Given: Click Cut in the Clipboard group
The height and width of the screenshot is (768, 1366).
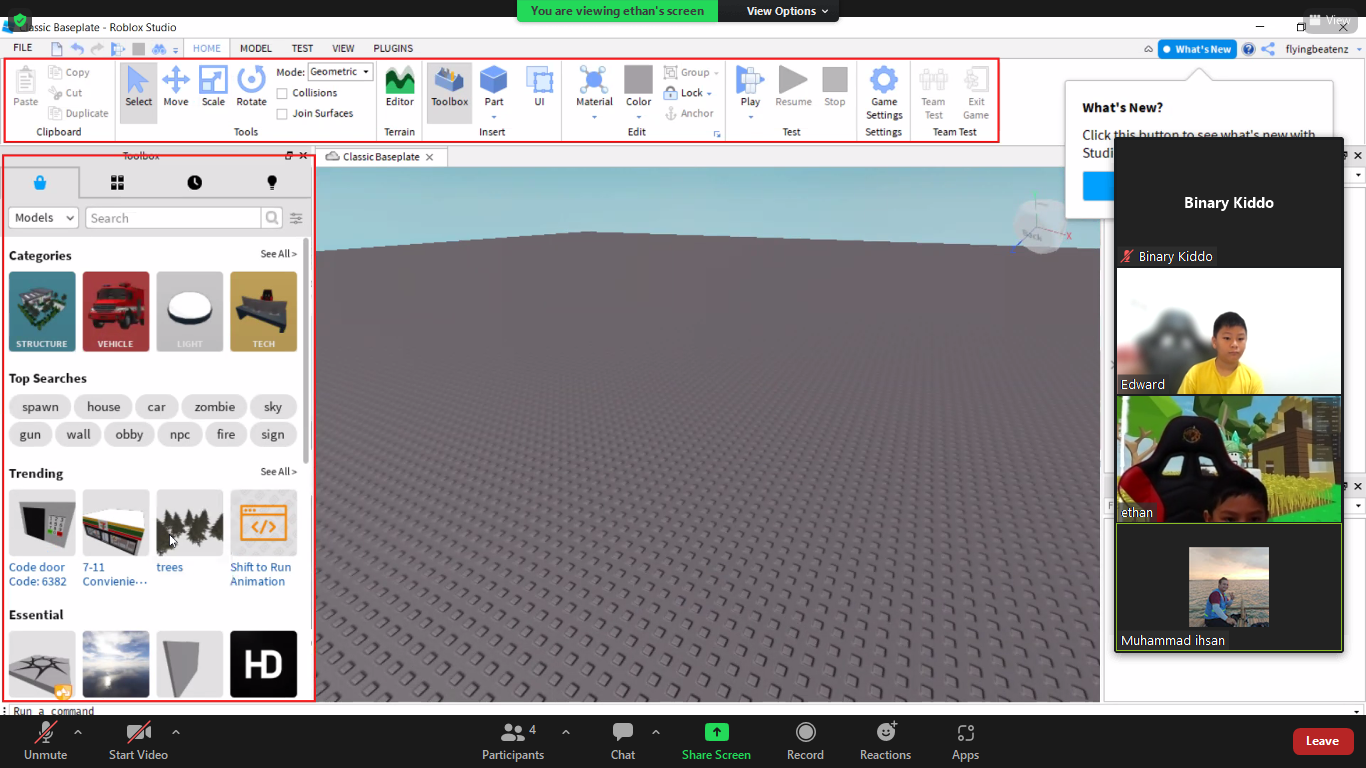Looking at the screenshot, I should tap(66, 93).
